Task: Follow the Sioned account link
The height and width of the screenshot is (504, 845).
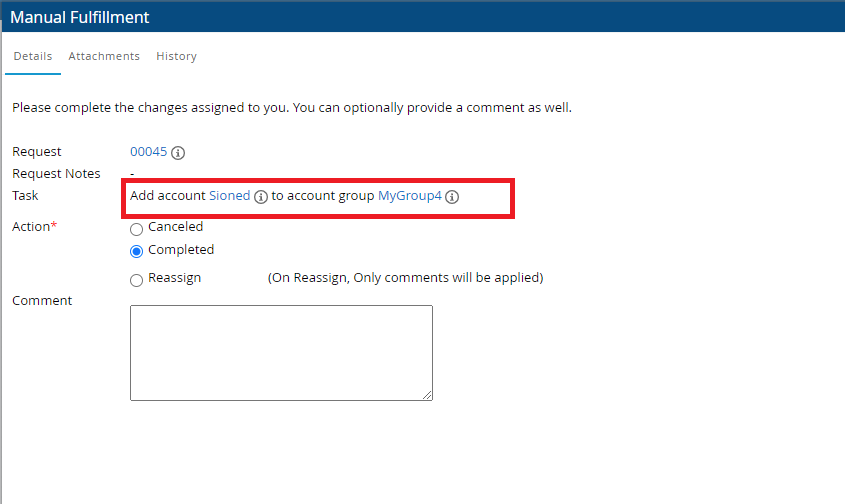Action: click(229, 196)
